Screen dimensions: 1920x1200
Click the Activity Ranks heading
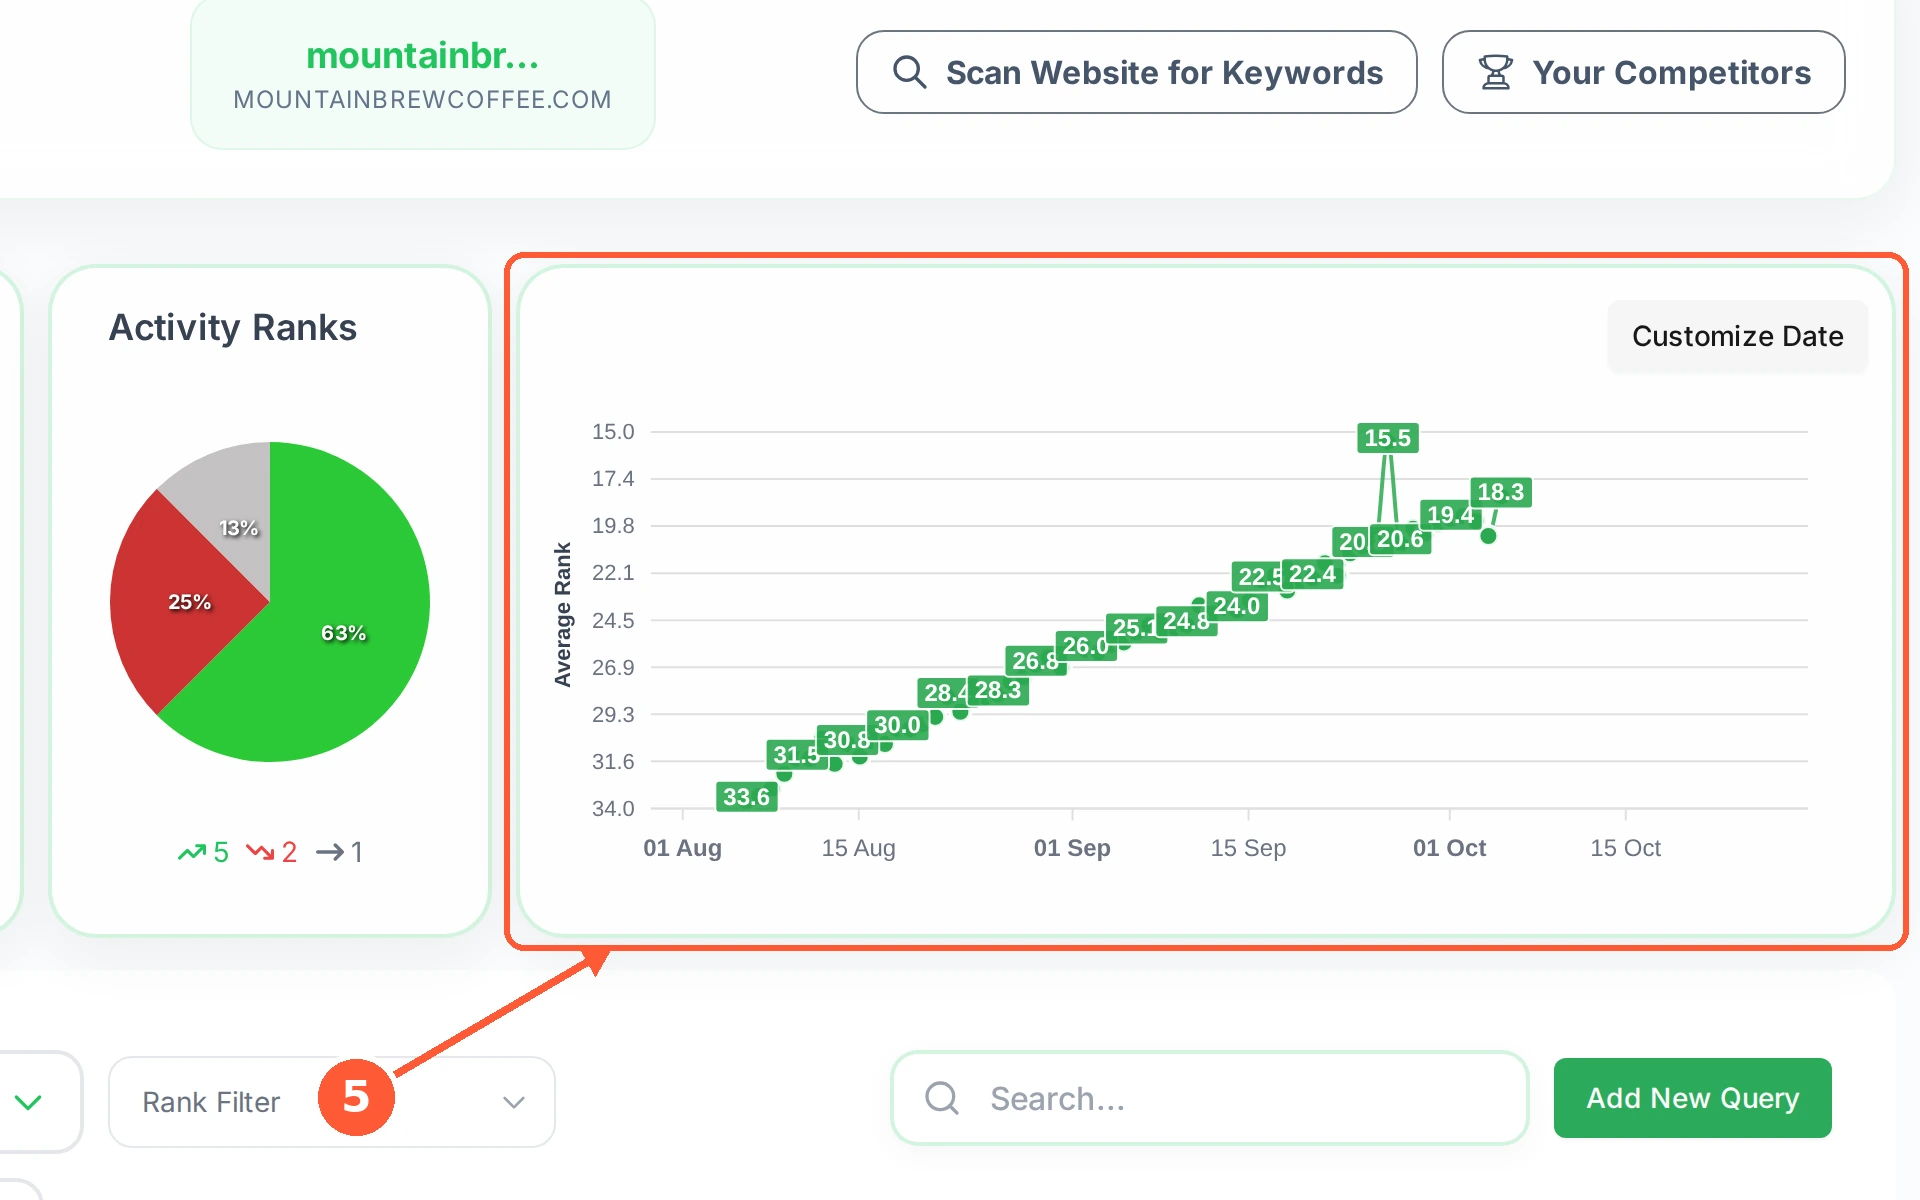(x=232, y=328)
